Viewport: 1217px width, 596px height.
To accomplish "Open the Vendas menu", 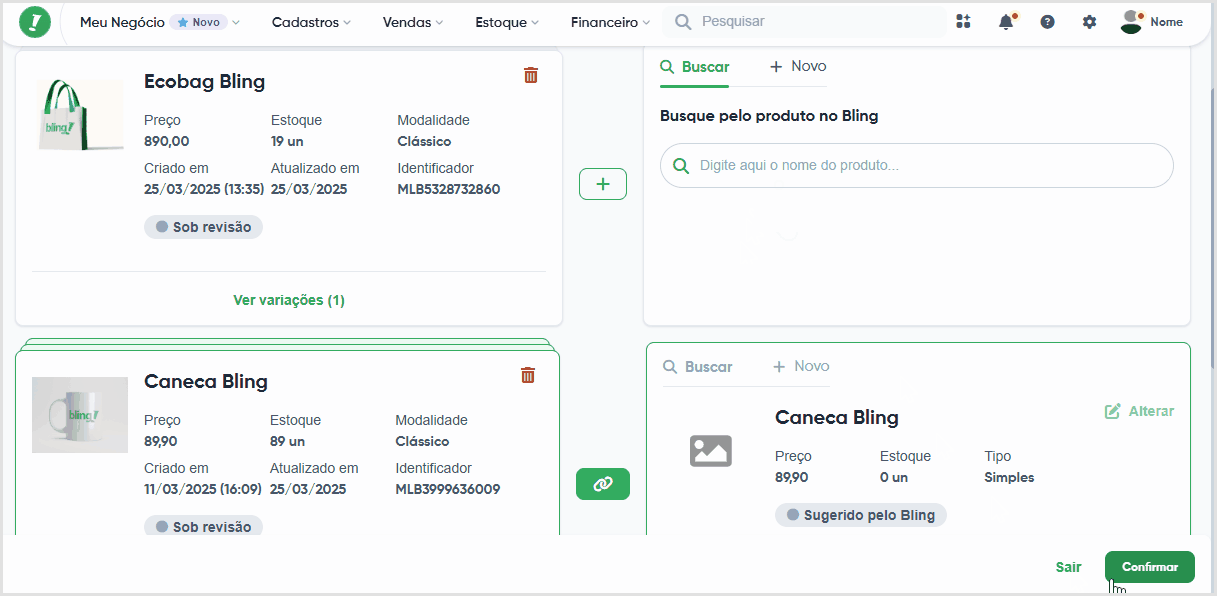I will pyautogui.click(x=413, y=22).
